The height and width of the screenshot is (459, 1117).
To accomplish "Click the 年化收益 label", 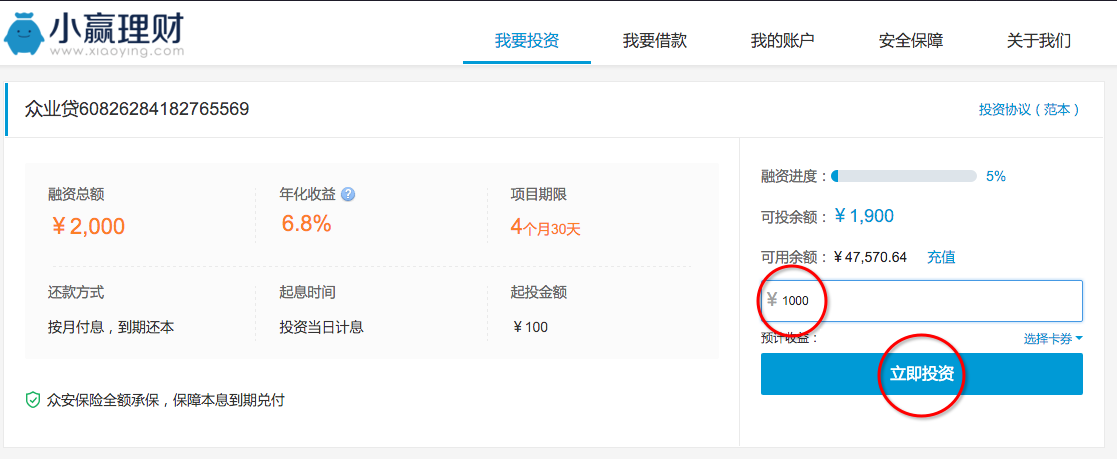I will 308,194.
